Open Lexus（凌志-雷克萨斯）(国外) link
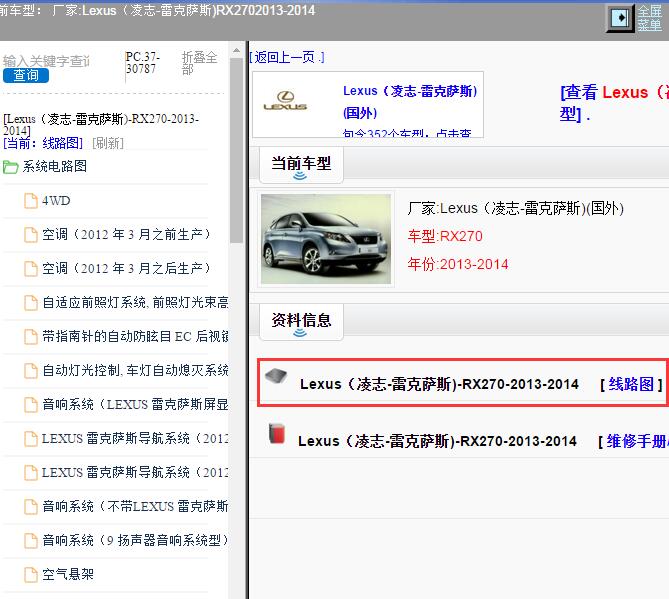 click(410, 102)
